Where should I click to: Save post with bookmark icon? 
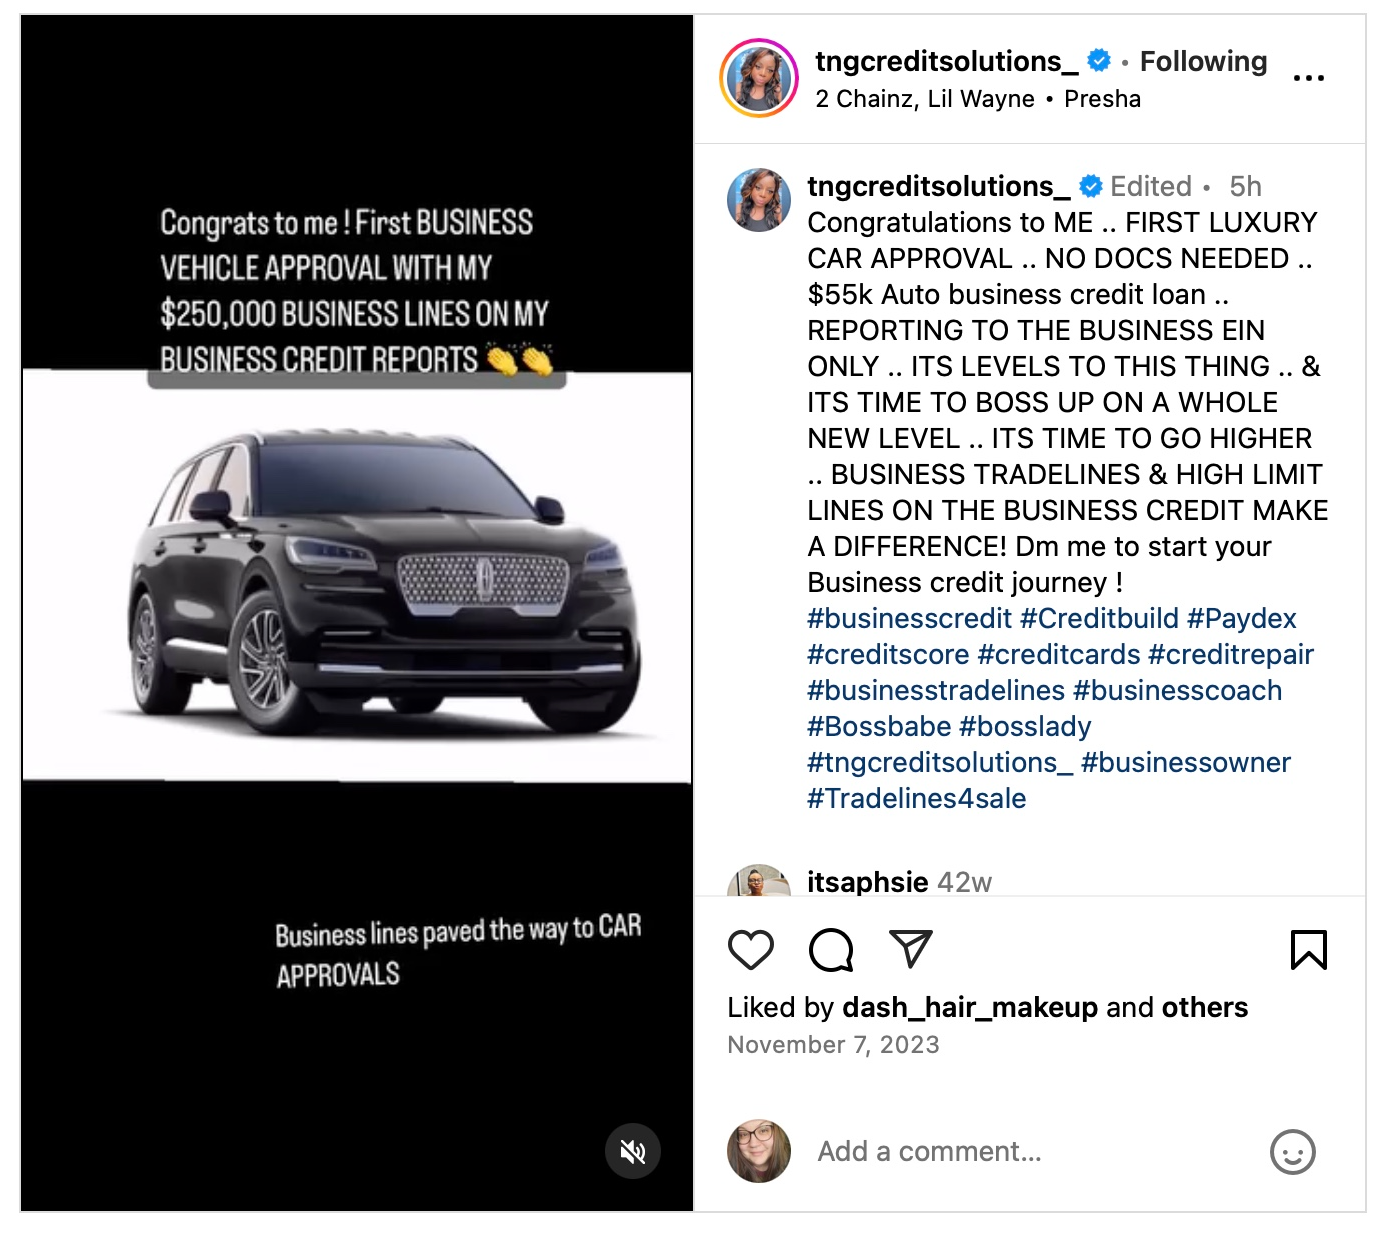(1308, 950)
